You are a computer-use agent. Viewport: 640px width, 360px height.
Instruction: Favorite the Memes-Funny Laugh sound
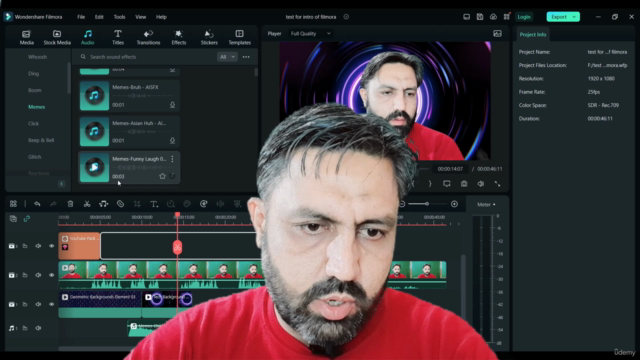[x=162, y=176]
